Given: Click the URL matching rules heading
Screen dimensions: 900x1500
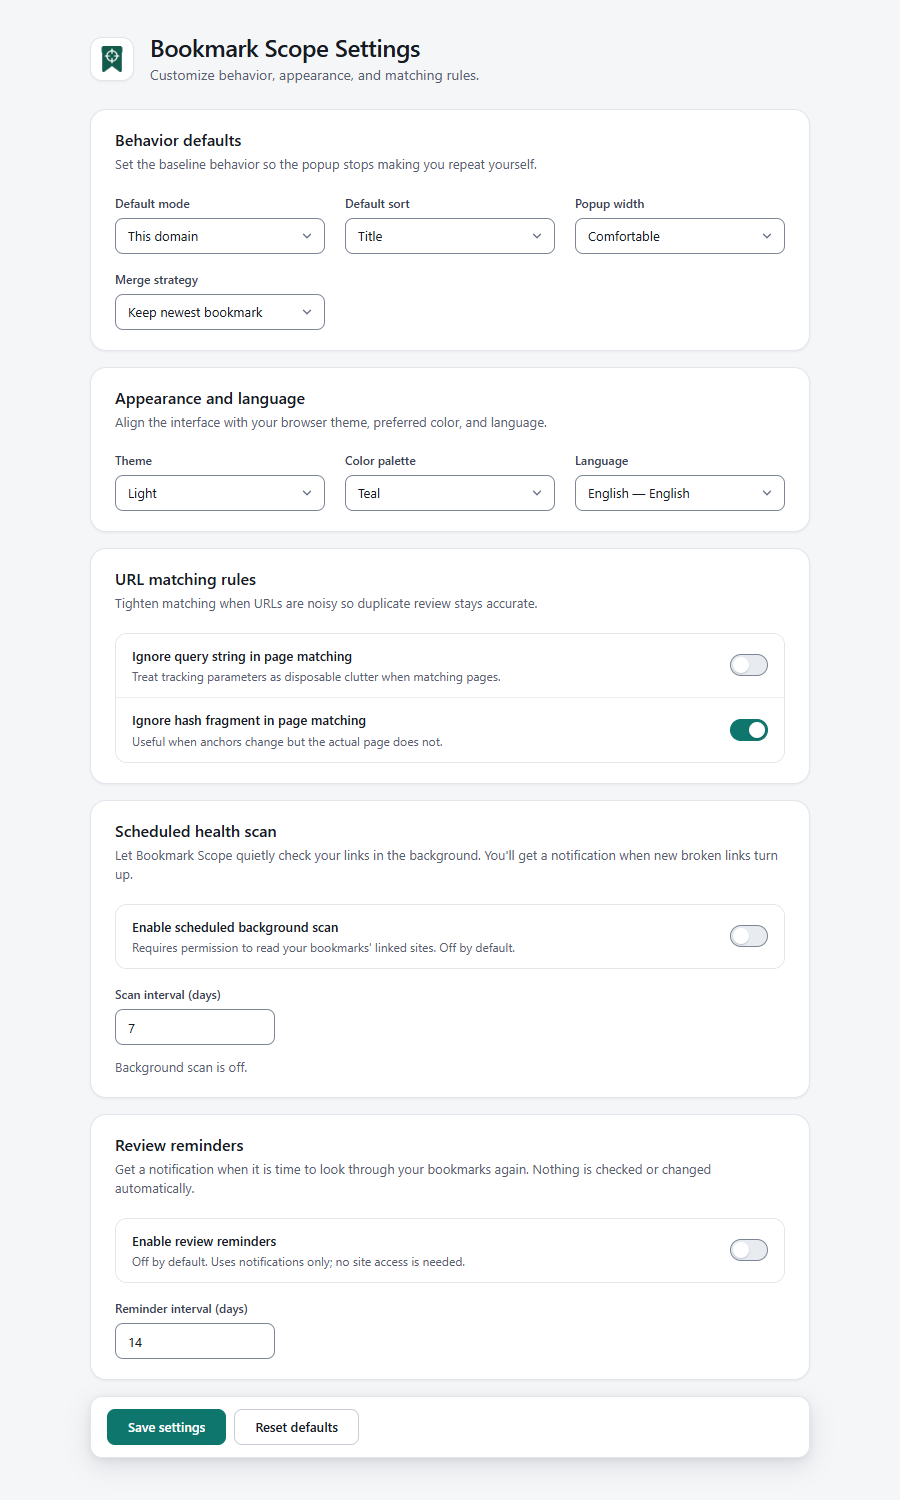Looking at the screenshot, I should pyautogui.click(x=185, y=580).
